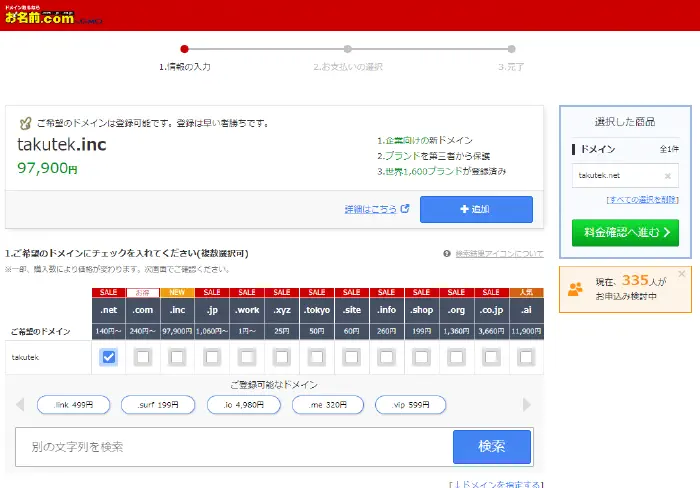Select the .vip 599円 domain pill
This screenshot has height=488, width=700.
coord(410,405)
